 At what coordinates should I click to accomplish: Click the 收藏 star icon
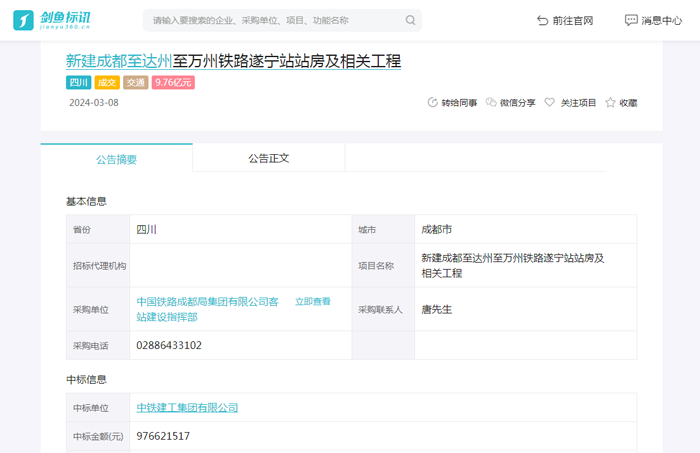[610, 102]
